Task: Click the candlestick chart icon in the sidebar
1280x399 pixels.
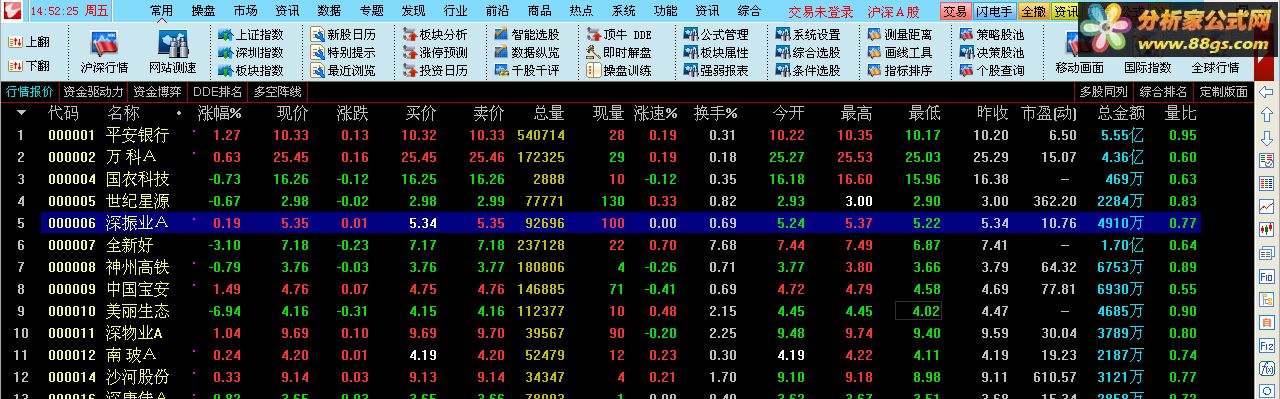Action: tap(1266, 228)
